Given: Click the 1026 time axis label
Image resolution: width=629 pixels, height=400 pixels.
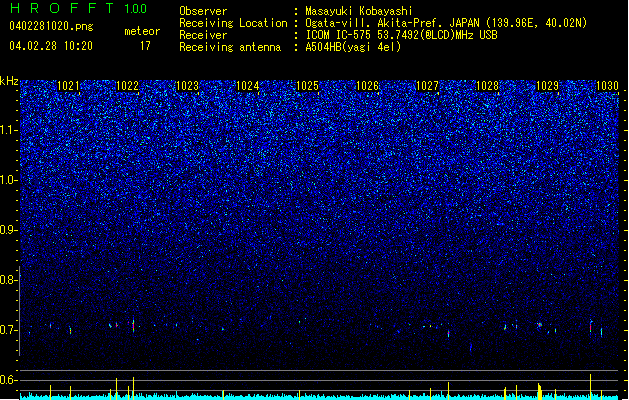Looking at the screenshot, I should pos(367,86).
